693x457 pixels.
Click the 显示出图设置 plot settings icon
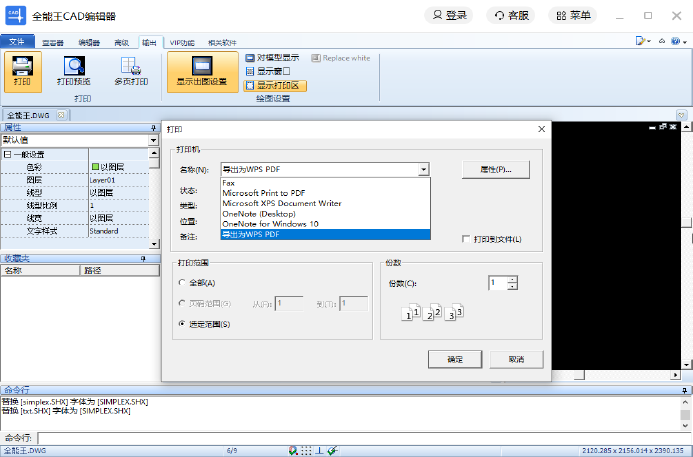tap(201, 64)
